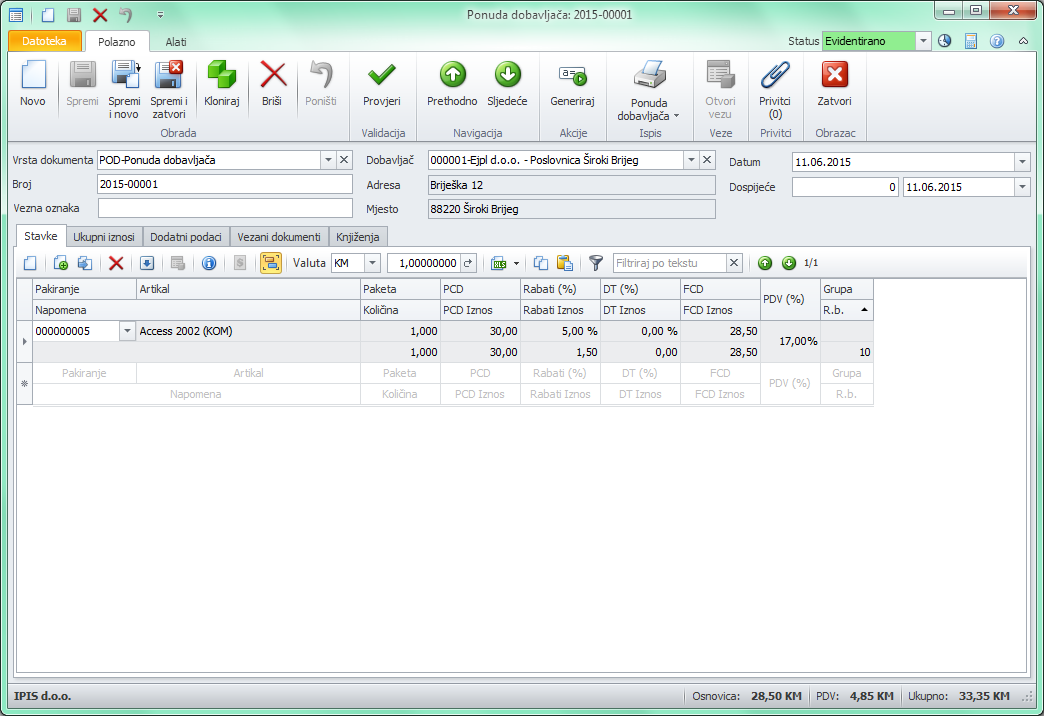
Task: Focus the Filtriraj po tekstu search box
Action: pyautogui.click(x=669, y=263)
